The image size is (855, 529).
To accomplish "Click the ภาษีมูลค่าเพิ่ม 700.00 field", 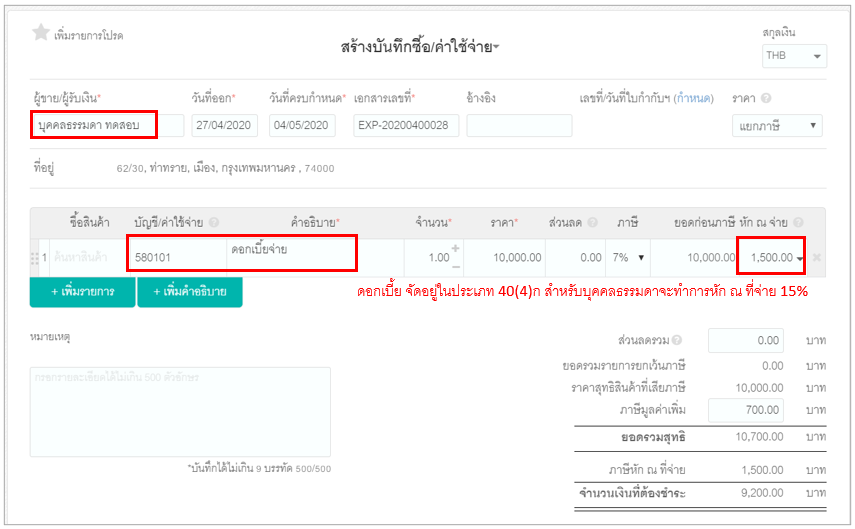I will pyautogui.click(x=745, y=410).
